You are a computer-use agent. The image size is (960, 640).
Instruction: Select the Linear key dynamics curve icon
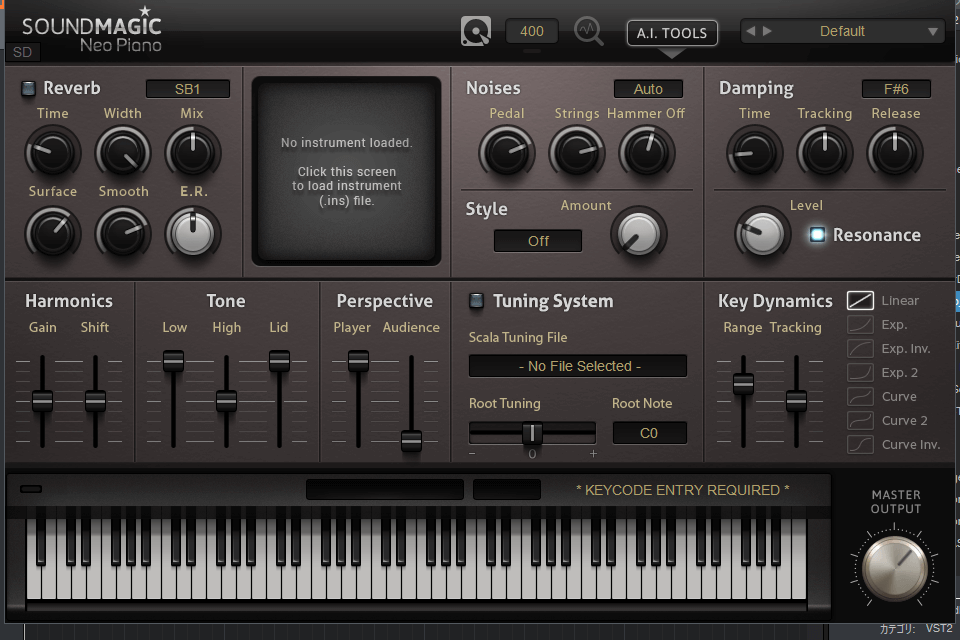(x=860, y=300)
